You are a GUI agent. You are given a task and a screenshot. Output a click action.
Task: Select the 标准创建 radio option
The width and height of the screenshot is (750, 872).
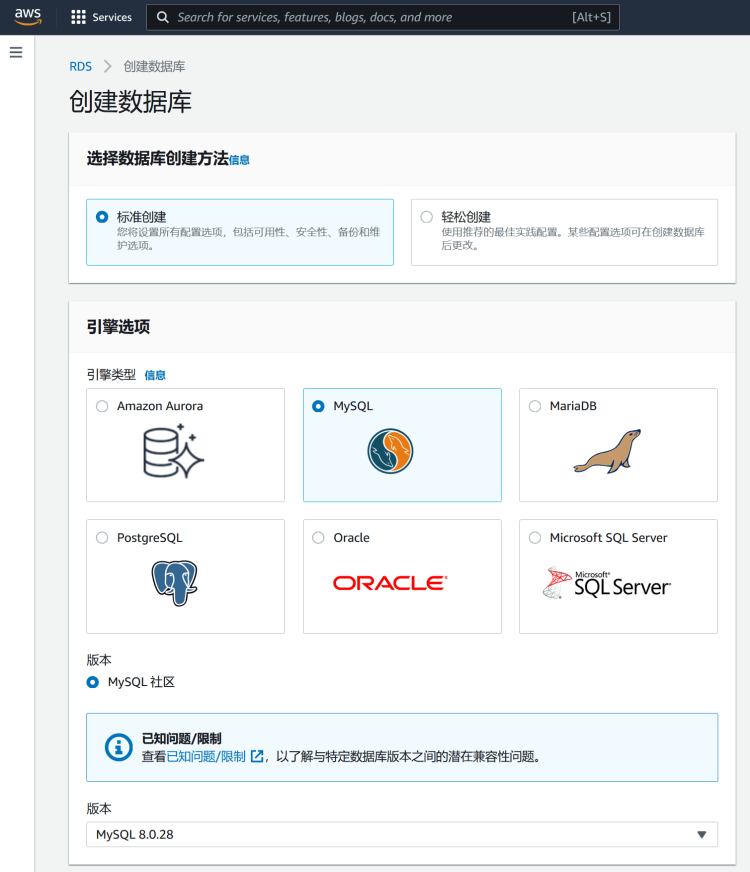[102, 217]
